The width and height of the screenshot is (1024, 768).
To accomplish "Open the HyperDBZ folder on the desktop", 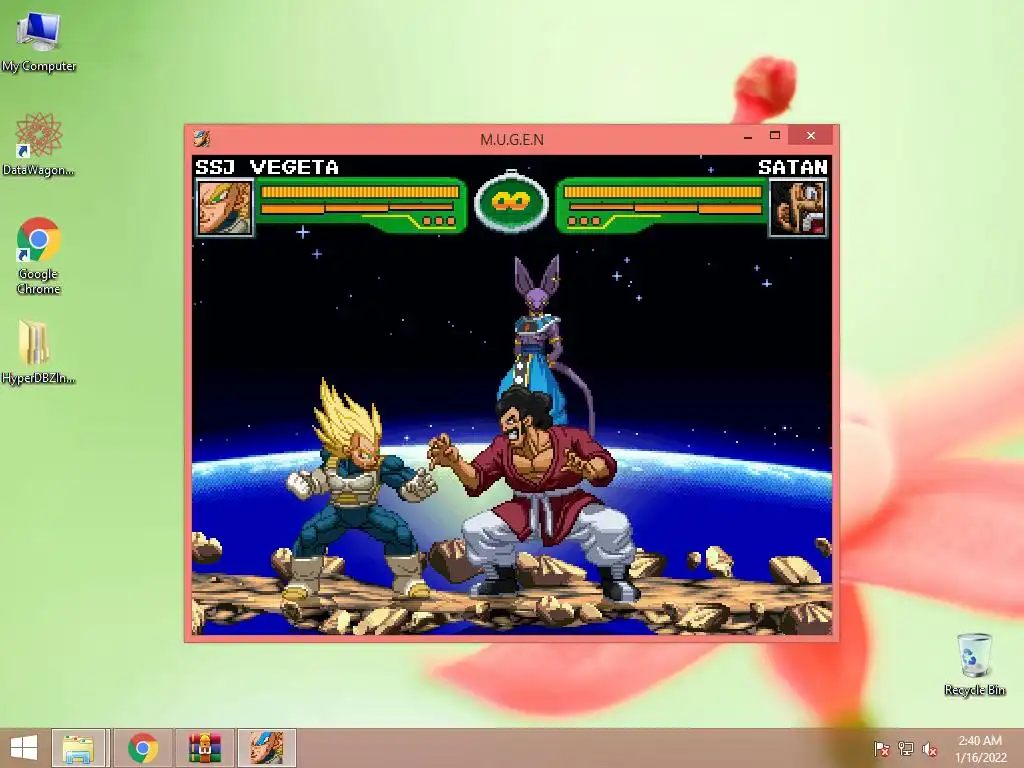I will pyautogui.click(x=39, y=351).
